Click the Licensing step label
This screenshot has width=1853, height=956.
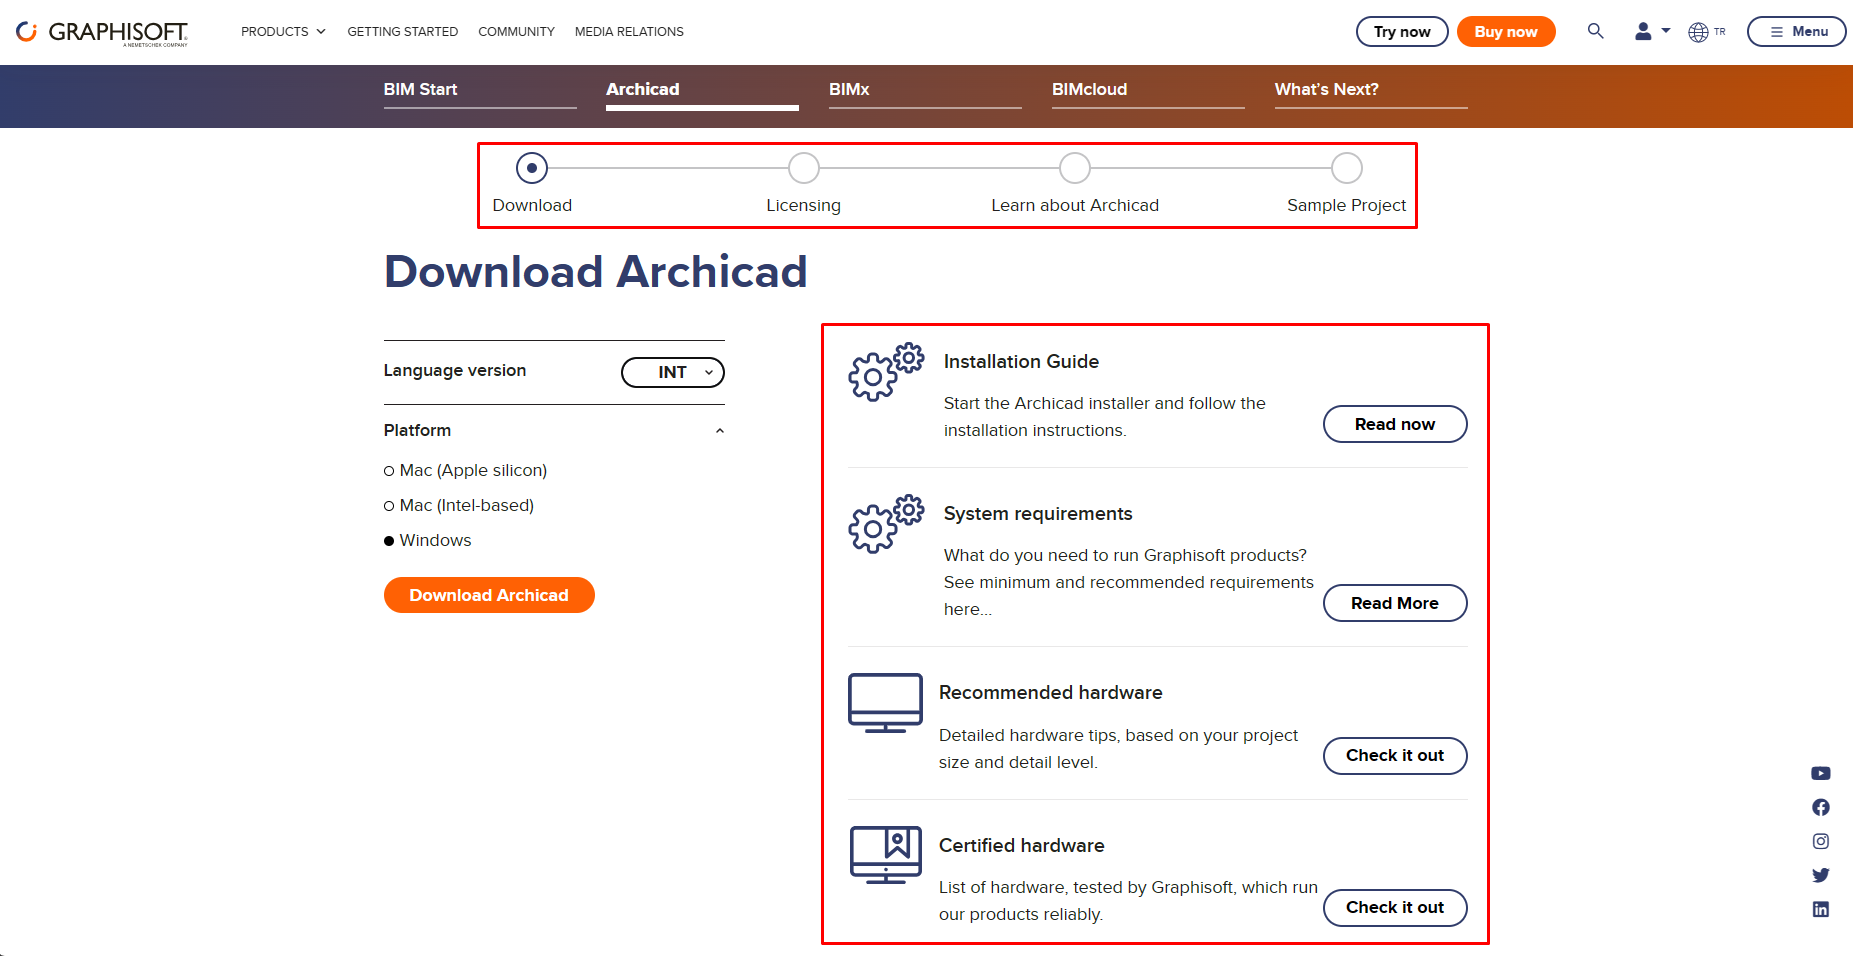[x=804, y=205]
